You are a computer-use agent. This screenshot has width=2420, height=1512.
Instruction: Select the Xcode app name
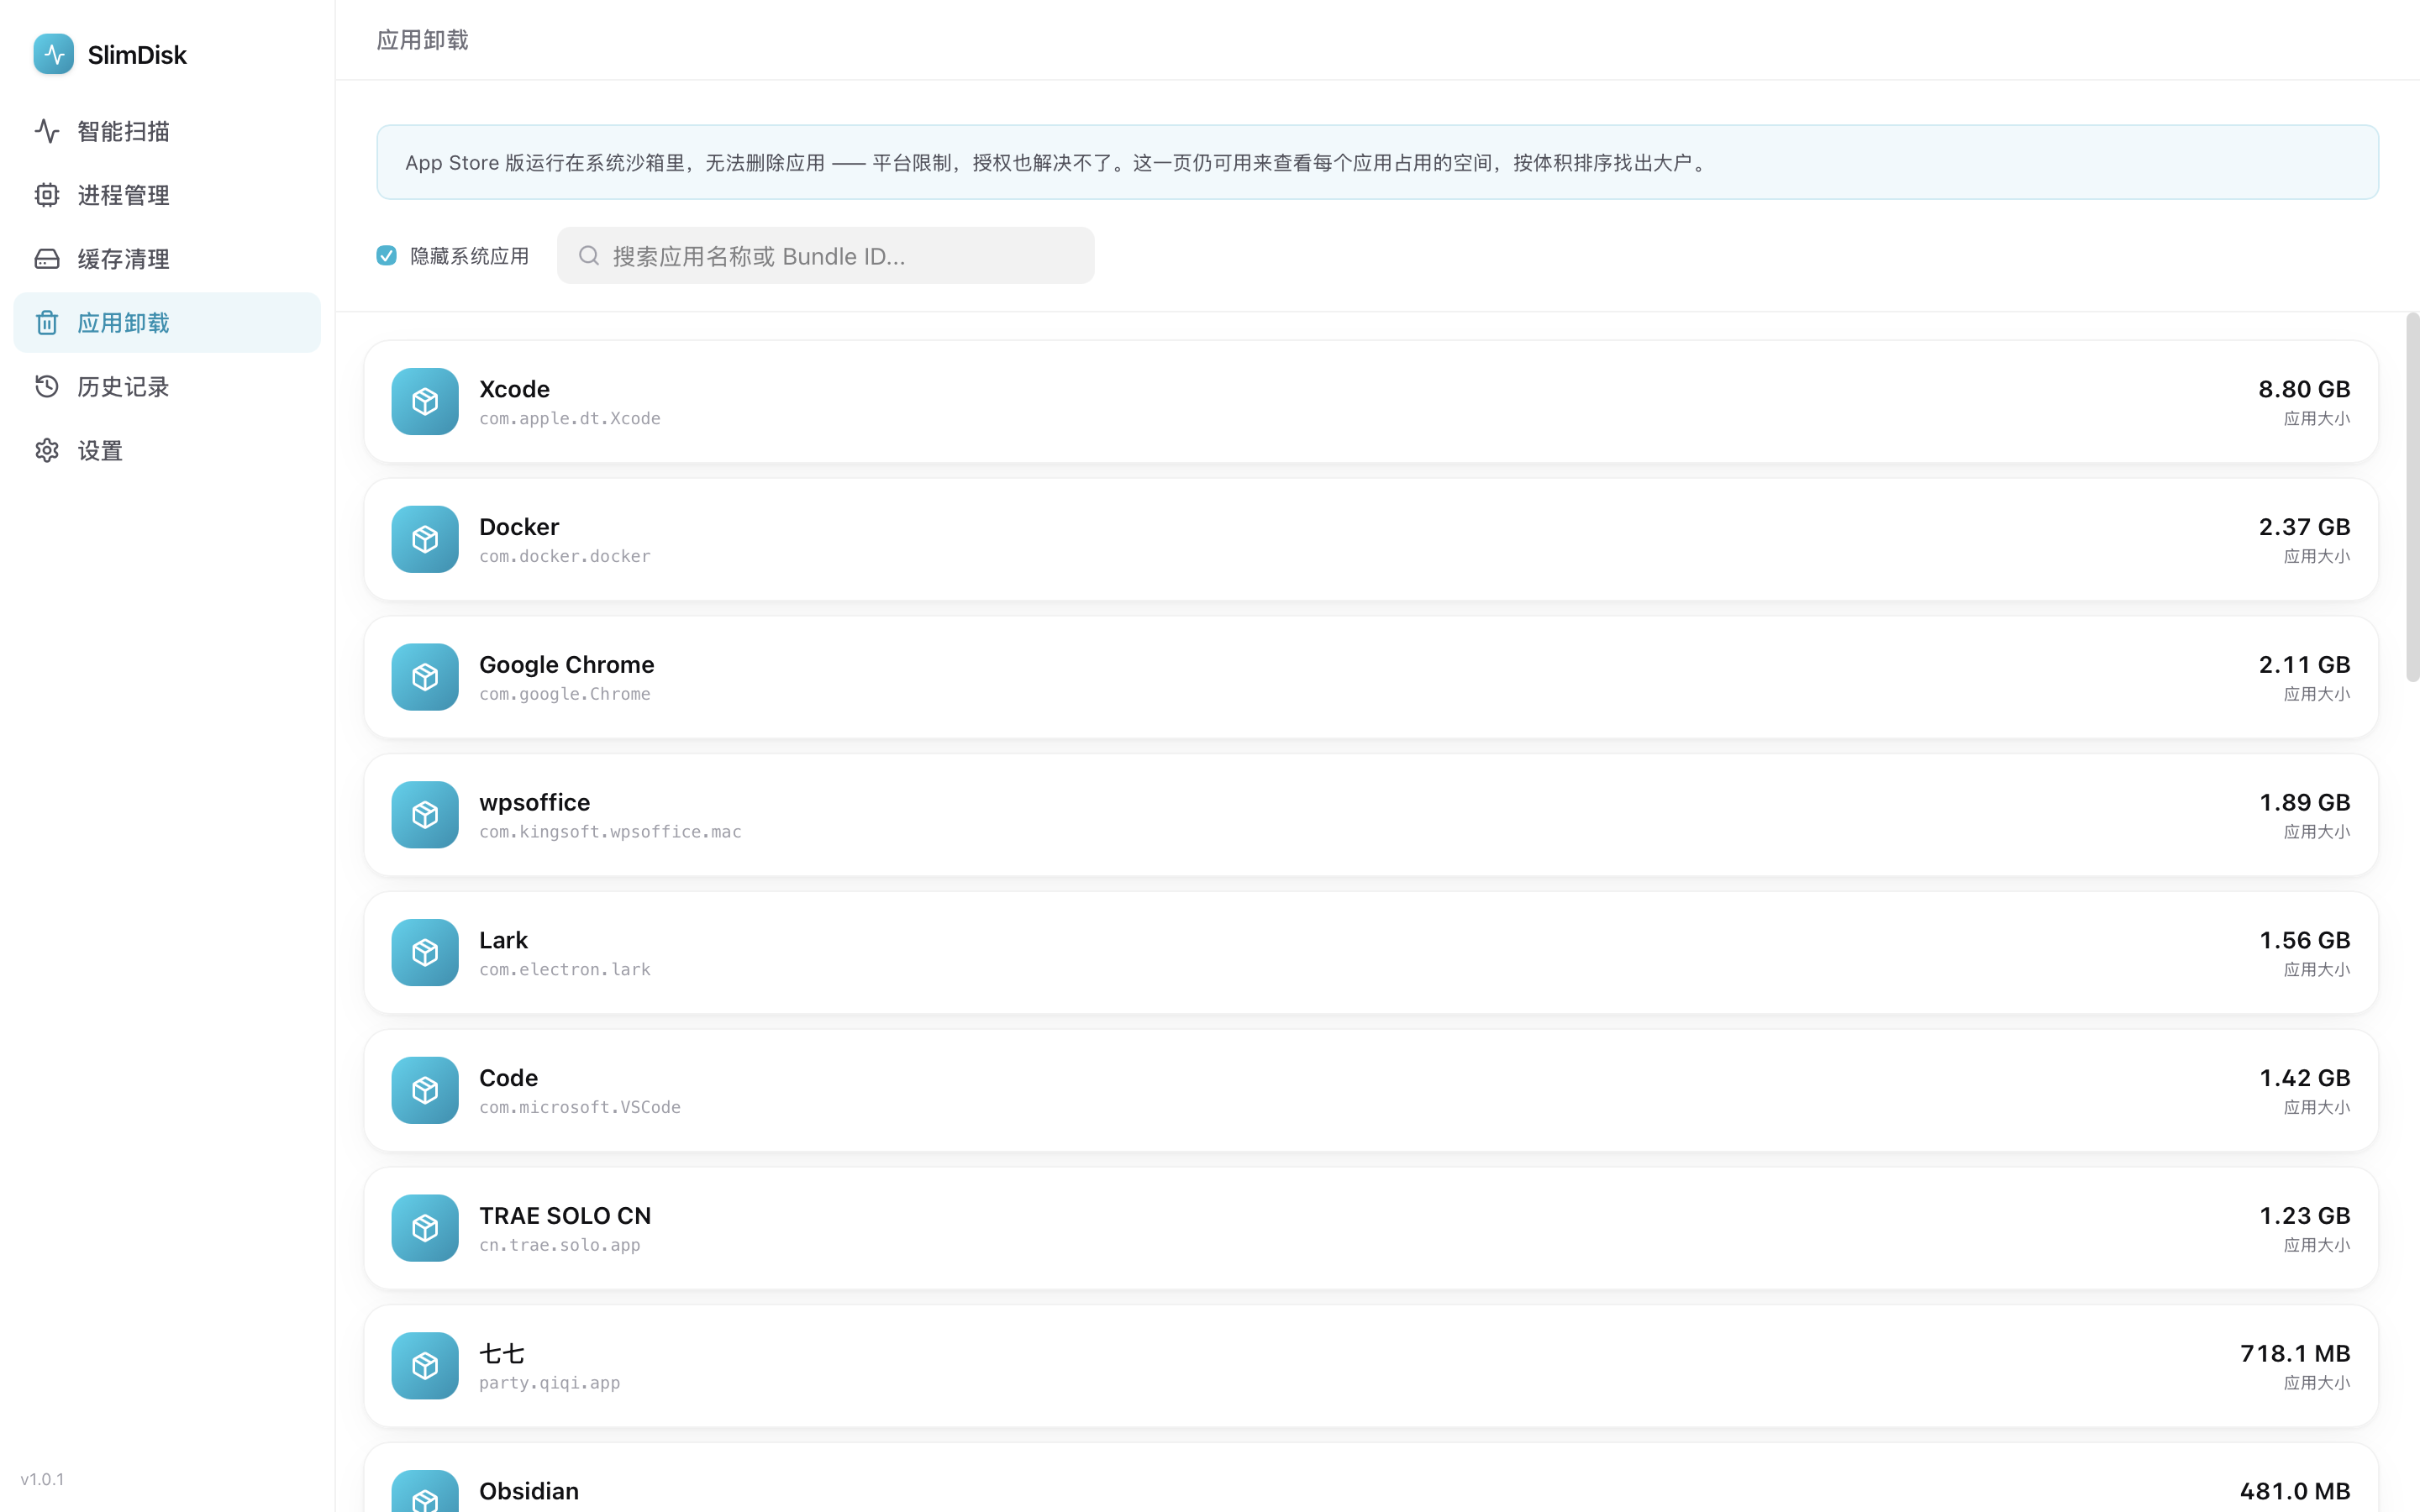pyautogui.click(x=514, y=389)
